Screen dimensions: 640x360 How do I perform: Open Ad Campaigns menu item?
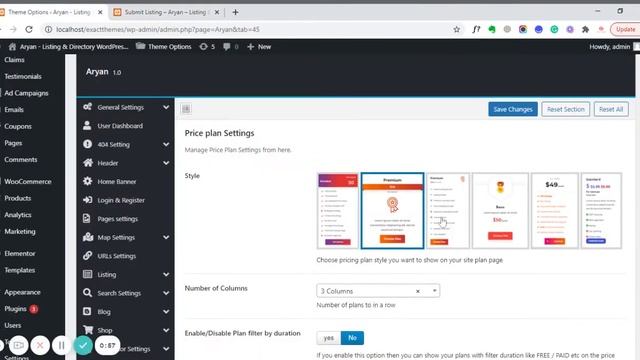(x=26, y=93)
